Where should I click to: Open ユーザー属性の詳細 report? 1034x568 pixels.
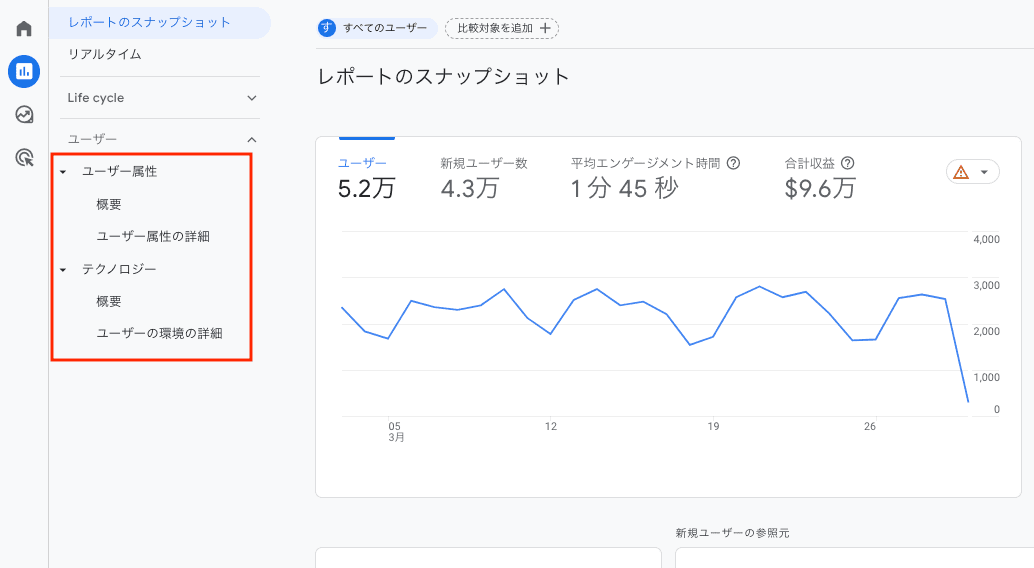(x=153, y=236)
